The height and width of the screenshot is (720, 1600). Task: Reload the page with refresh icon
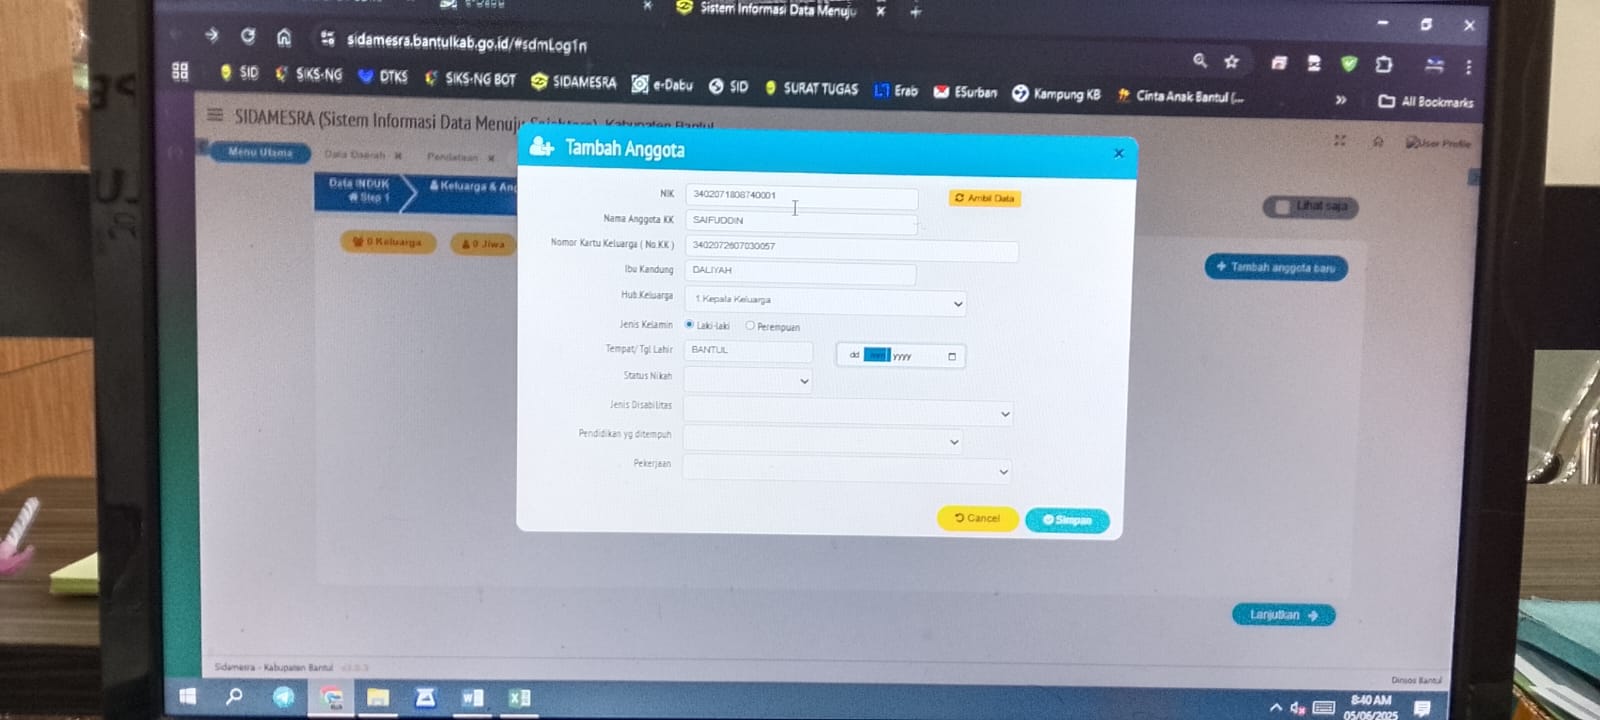(x=248, y=36)
